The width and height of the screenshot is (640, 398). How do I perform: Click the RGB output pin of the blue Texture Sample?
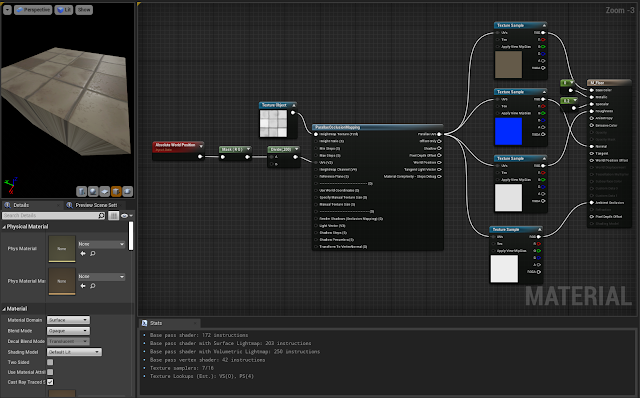click(543, 99)
